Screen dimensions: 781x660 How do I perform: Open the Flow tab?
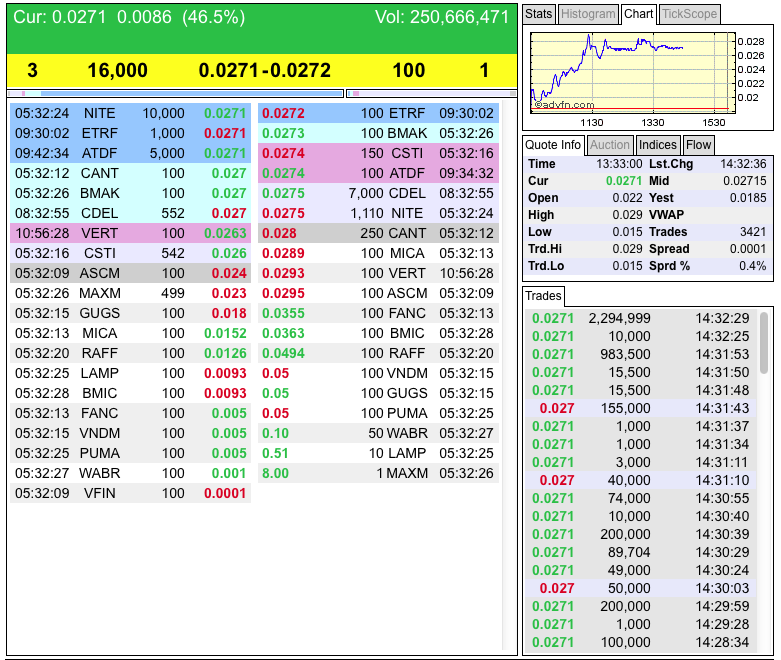[x=698, y=145]
